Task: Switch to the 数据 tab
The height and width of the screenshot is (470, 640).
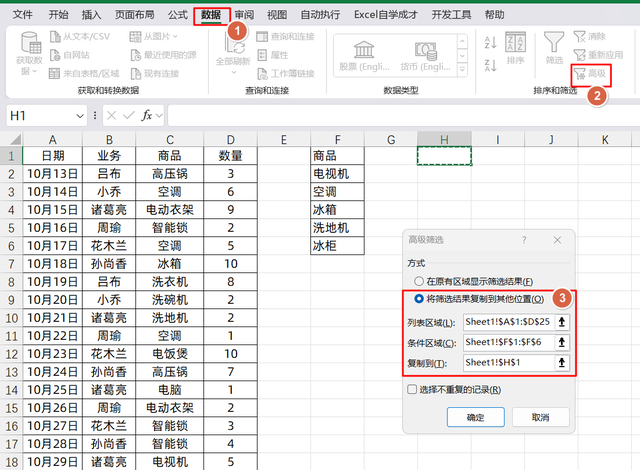Action: tap(211, 15)
